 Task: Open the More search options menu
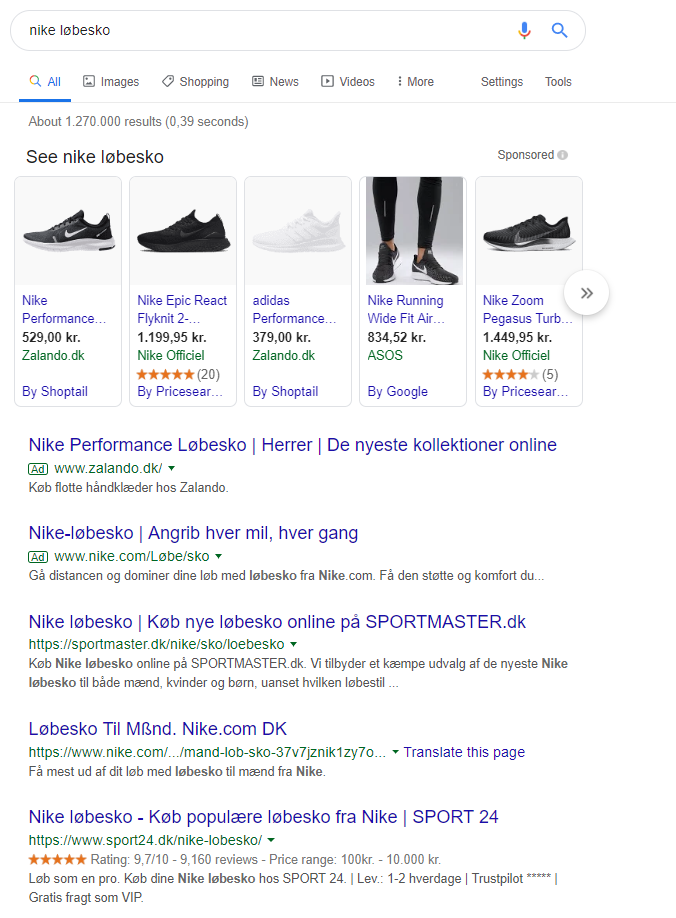pyautogui.click(x=416, y=81)
